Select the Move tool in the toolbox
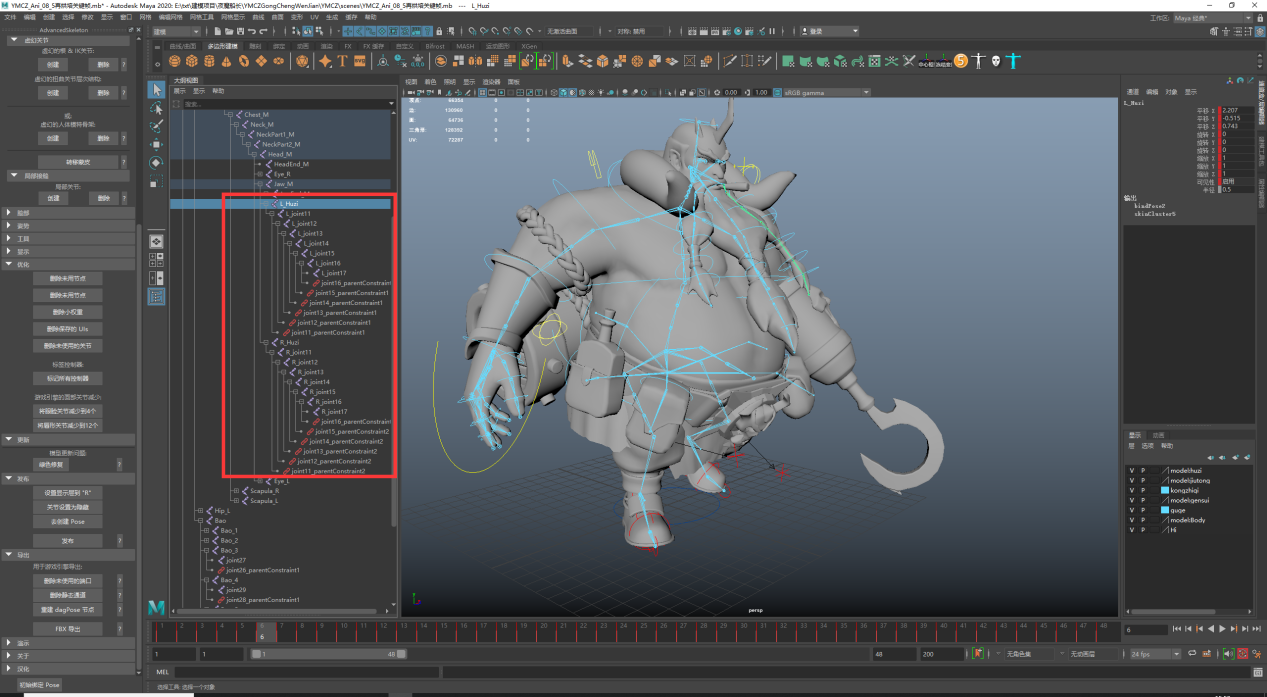Screen dimensions: 1267x697 tap(156, 145)
